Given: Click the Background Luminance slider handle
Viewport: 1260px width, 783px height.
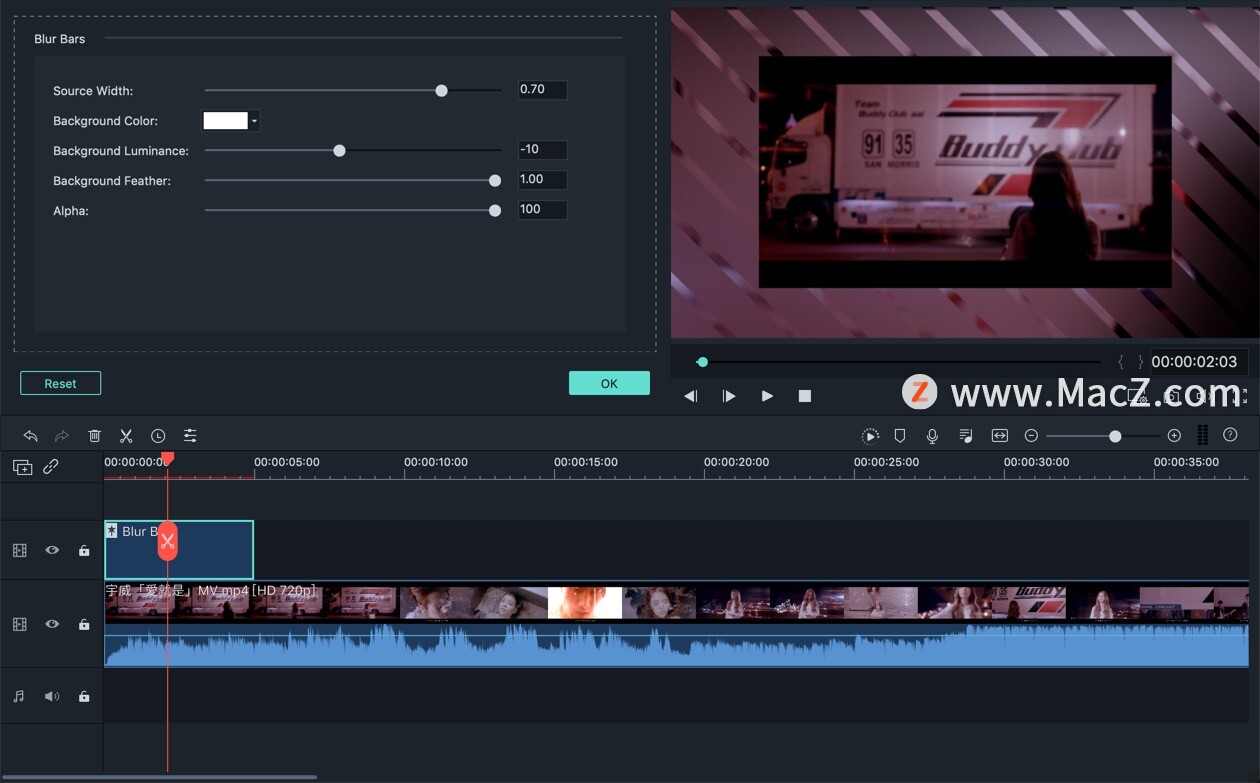Looking at the screenshot, I should [x=339, y=151].
